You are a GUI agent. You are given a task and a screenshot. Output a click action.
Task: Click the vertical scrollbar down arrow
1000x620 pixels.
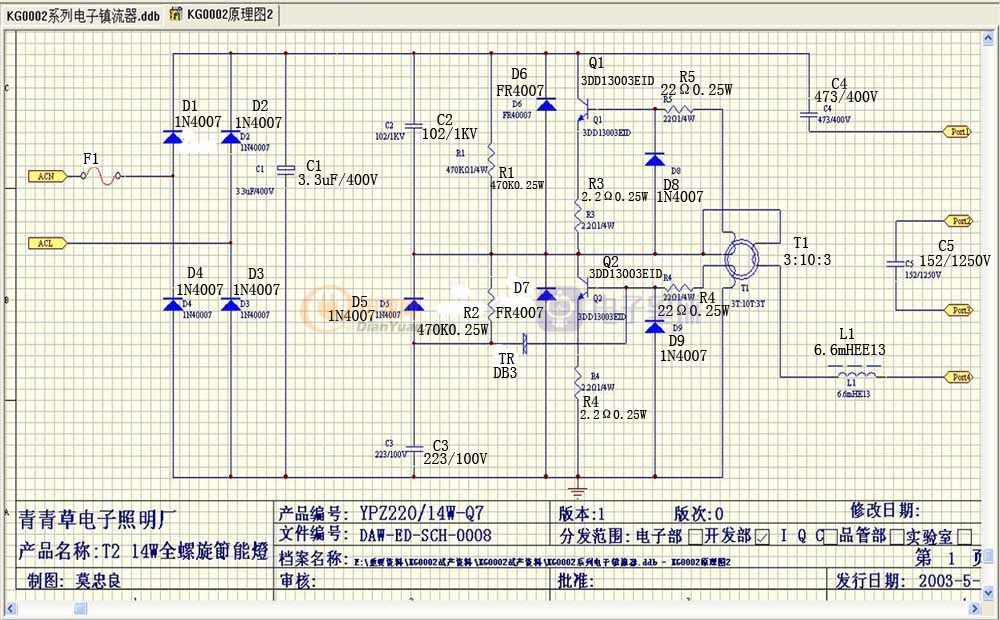pyautogui.click(x=989, y=591)
